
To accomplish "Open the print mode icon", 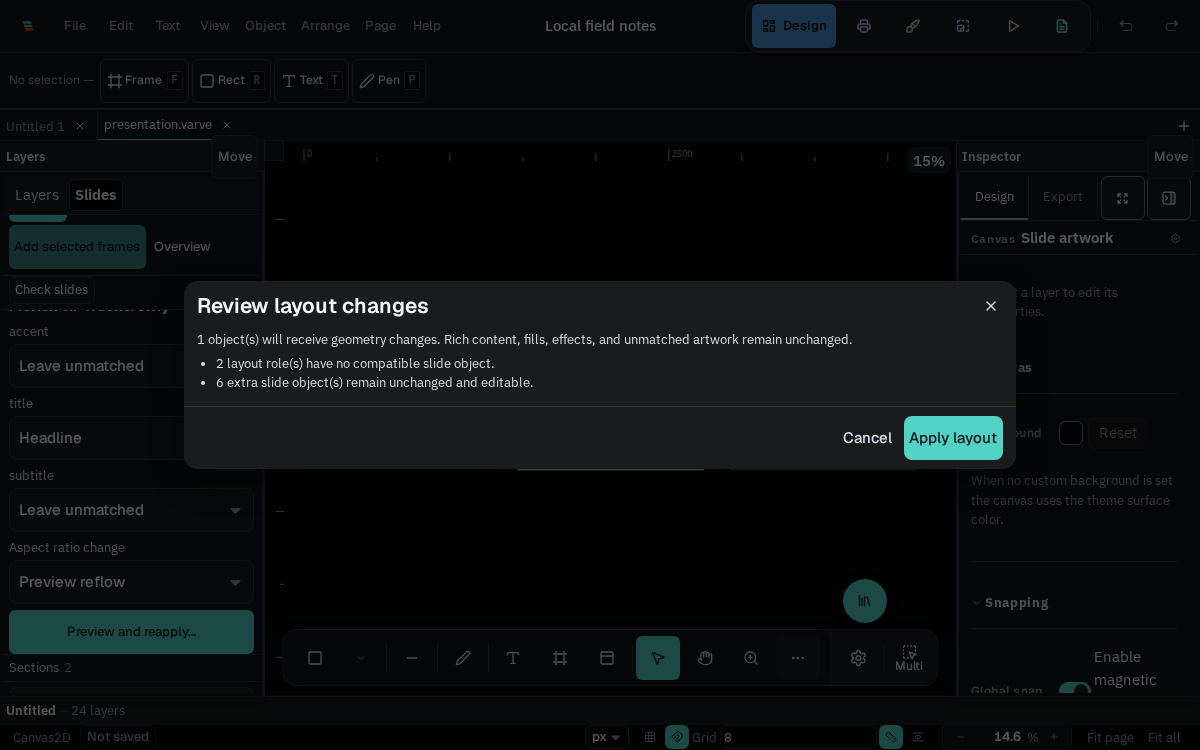I will coord(864,26).
